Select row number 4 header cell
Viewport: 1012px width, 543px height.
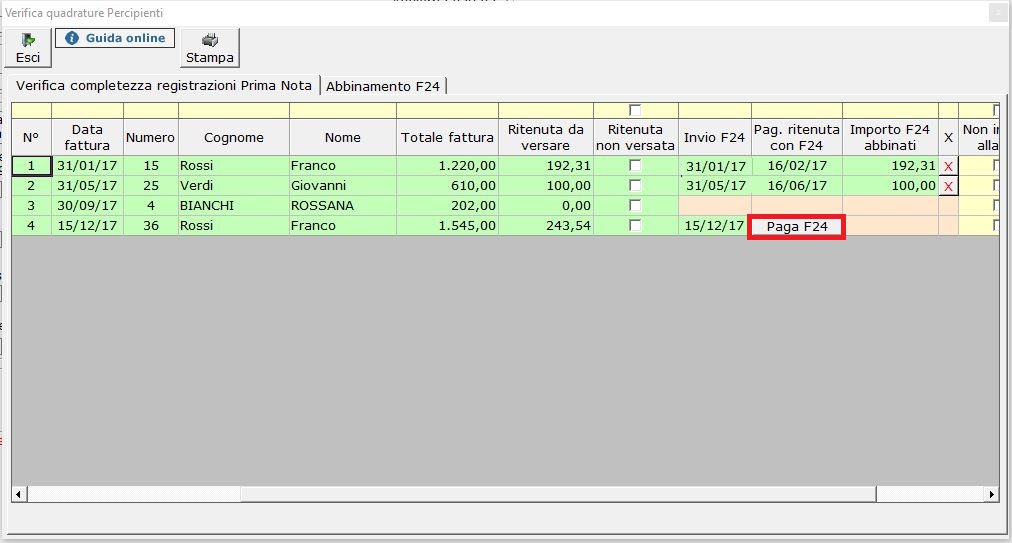[31, 226]
